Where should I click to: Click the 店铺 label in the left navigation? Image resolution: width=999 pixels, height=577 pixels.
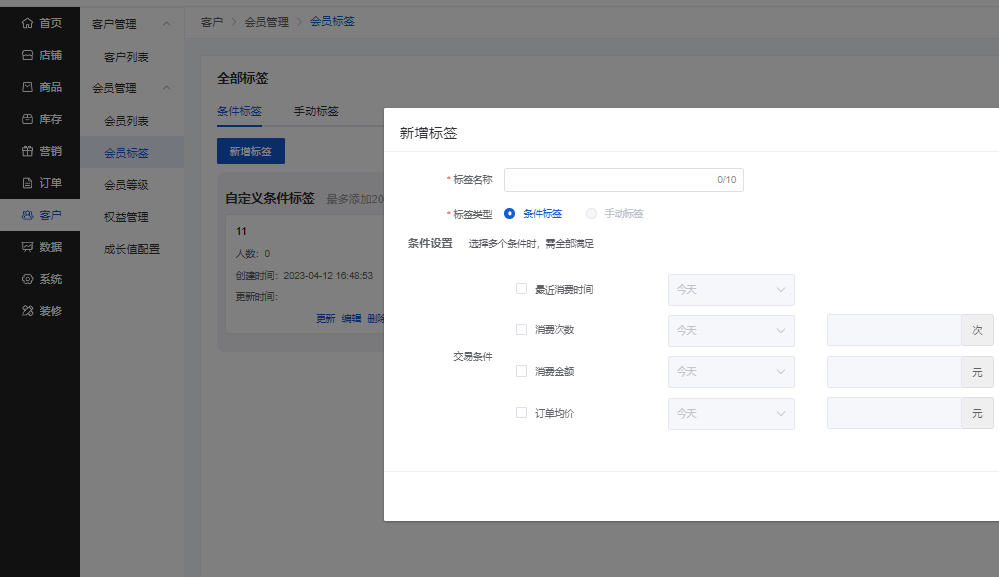click(x=50, y=55)
